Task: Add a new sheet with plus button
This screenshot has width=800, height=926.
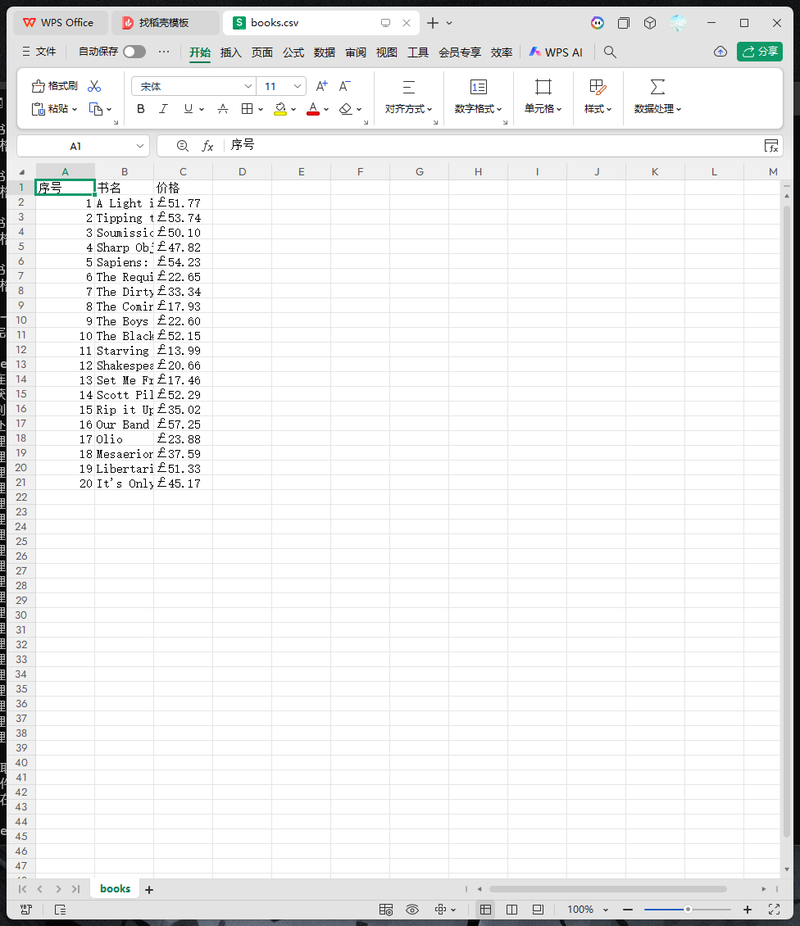Action: pos(149,889)
